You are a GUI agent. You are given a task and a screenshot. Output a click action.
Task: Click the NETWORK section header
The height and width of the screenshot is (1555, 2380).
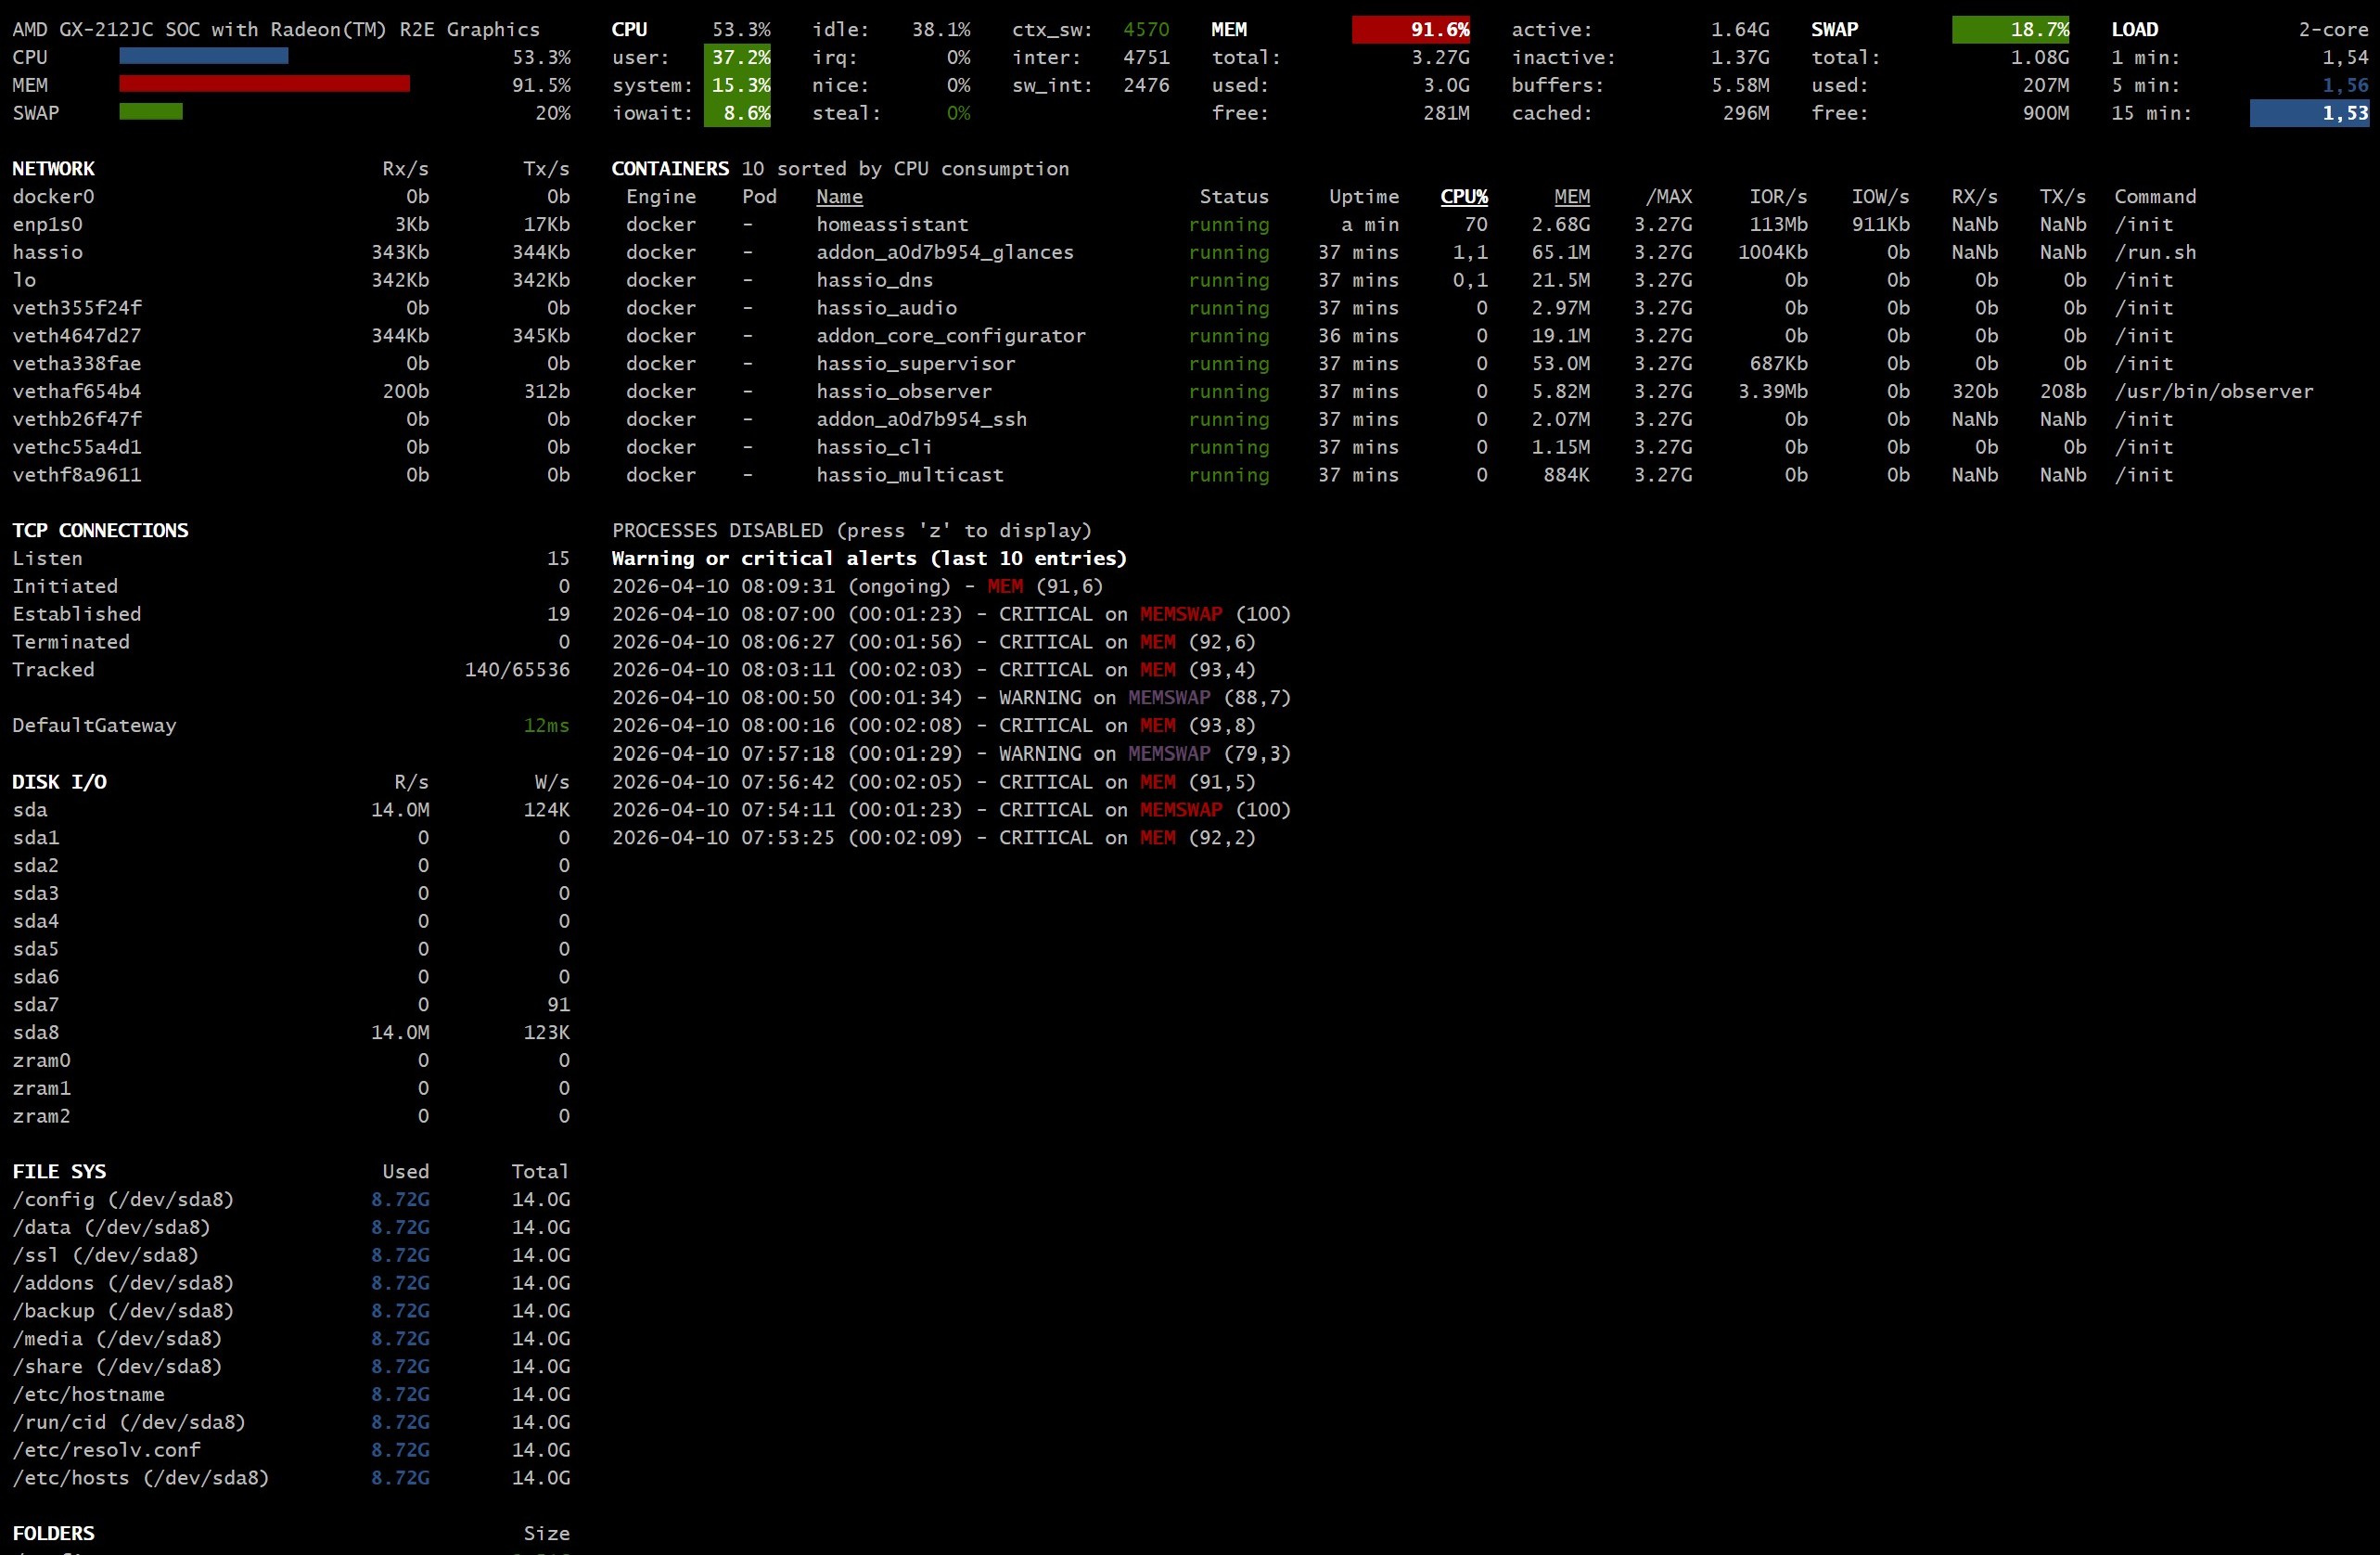coord(53,169)
